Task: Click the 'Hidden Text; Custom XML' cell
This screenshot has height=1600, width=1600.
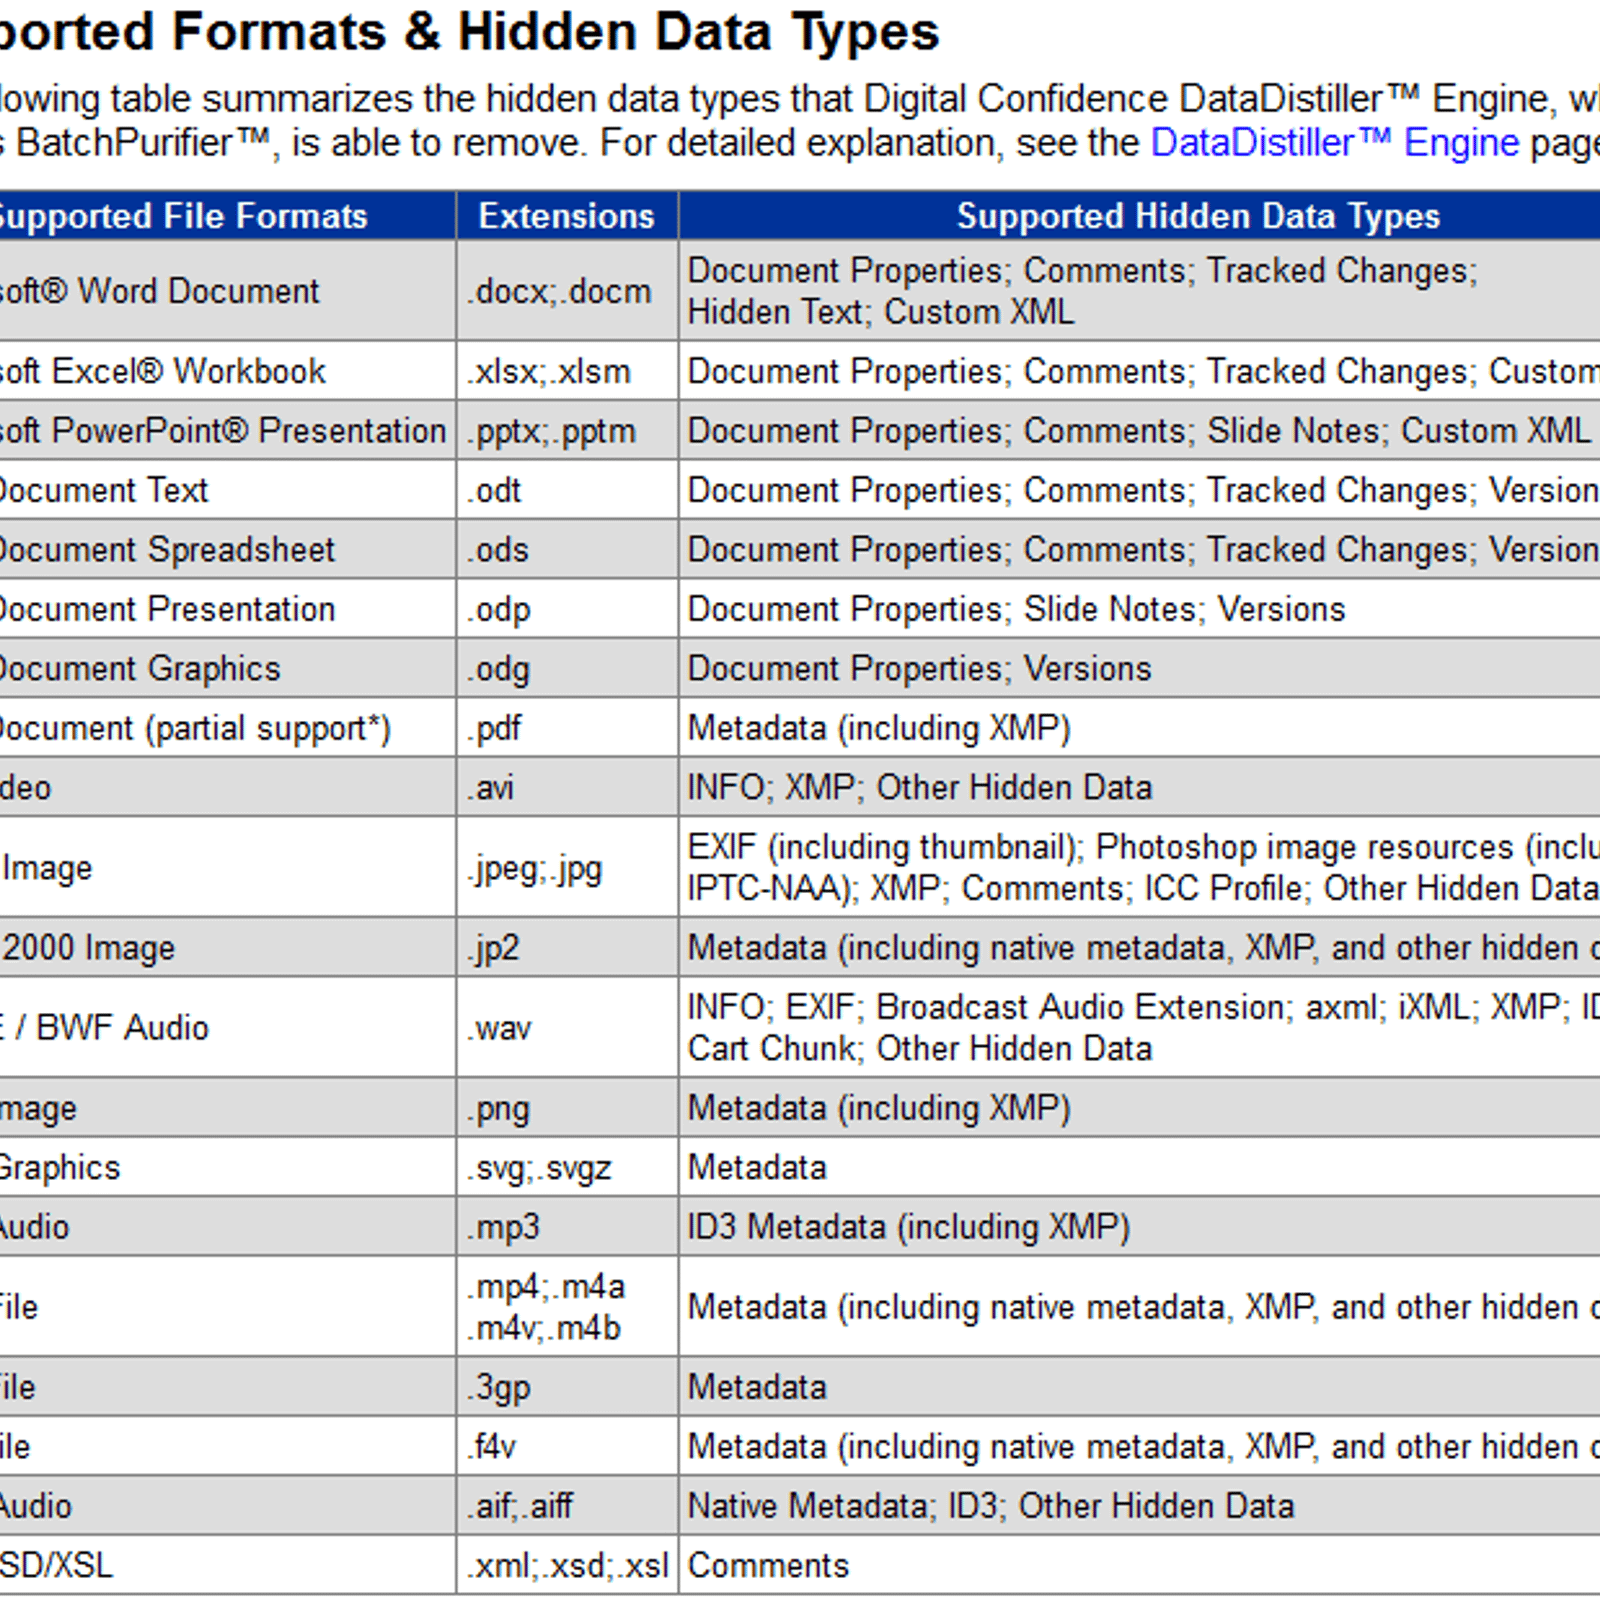Action: tap(1140, 291)
